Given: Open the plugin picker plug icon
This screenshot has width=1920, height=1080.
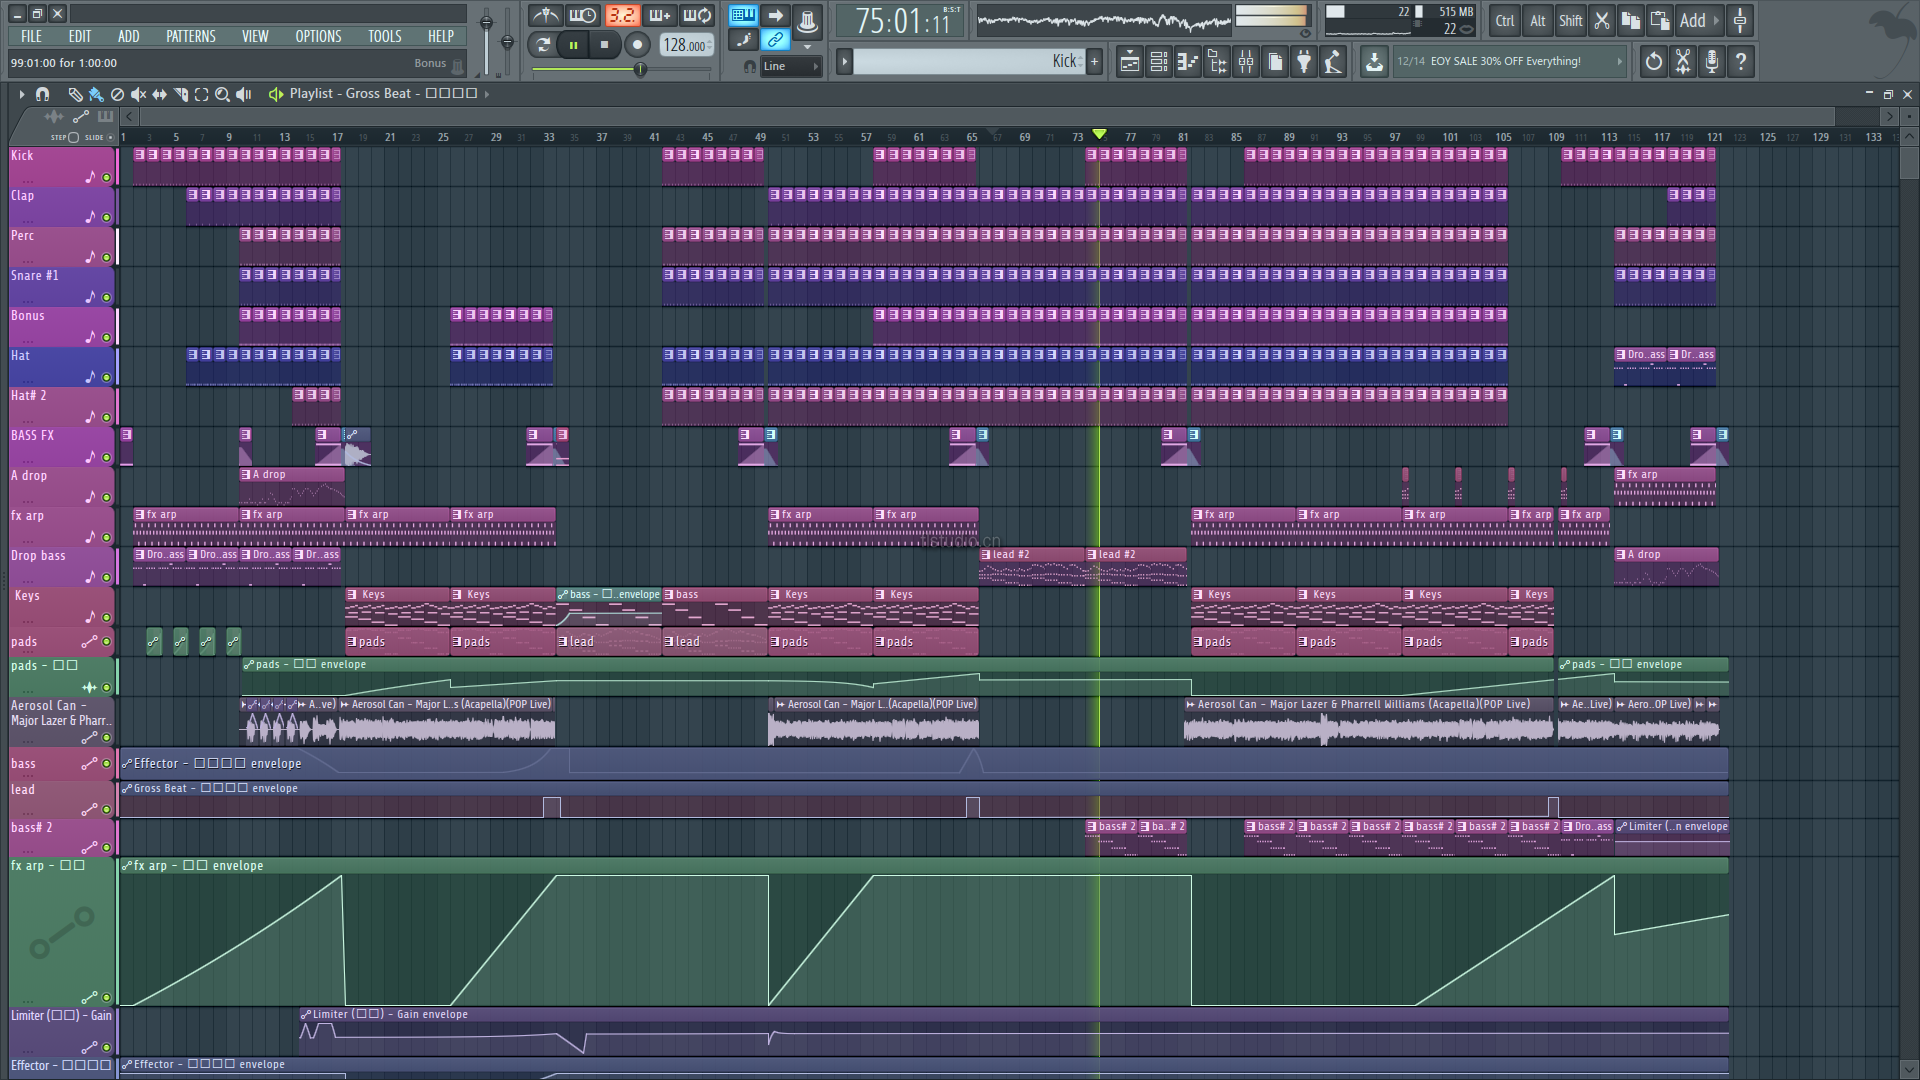Looking at the screenshot, I should [x=1304, y=62].
